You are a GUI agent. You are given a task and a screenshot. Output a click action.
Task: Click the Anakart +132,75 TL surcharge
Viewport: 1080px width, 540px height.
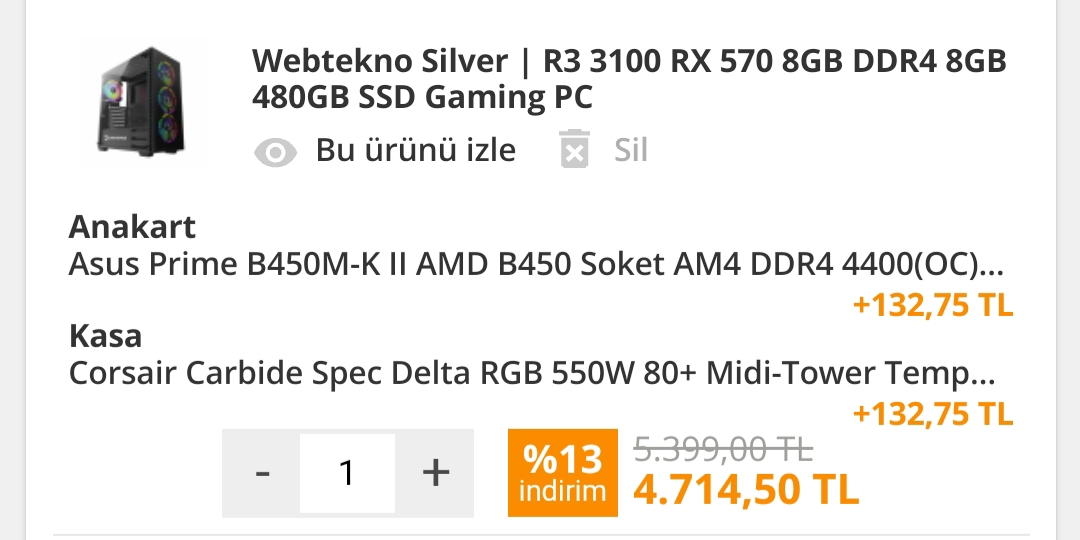(932, 305)
